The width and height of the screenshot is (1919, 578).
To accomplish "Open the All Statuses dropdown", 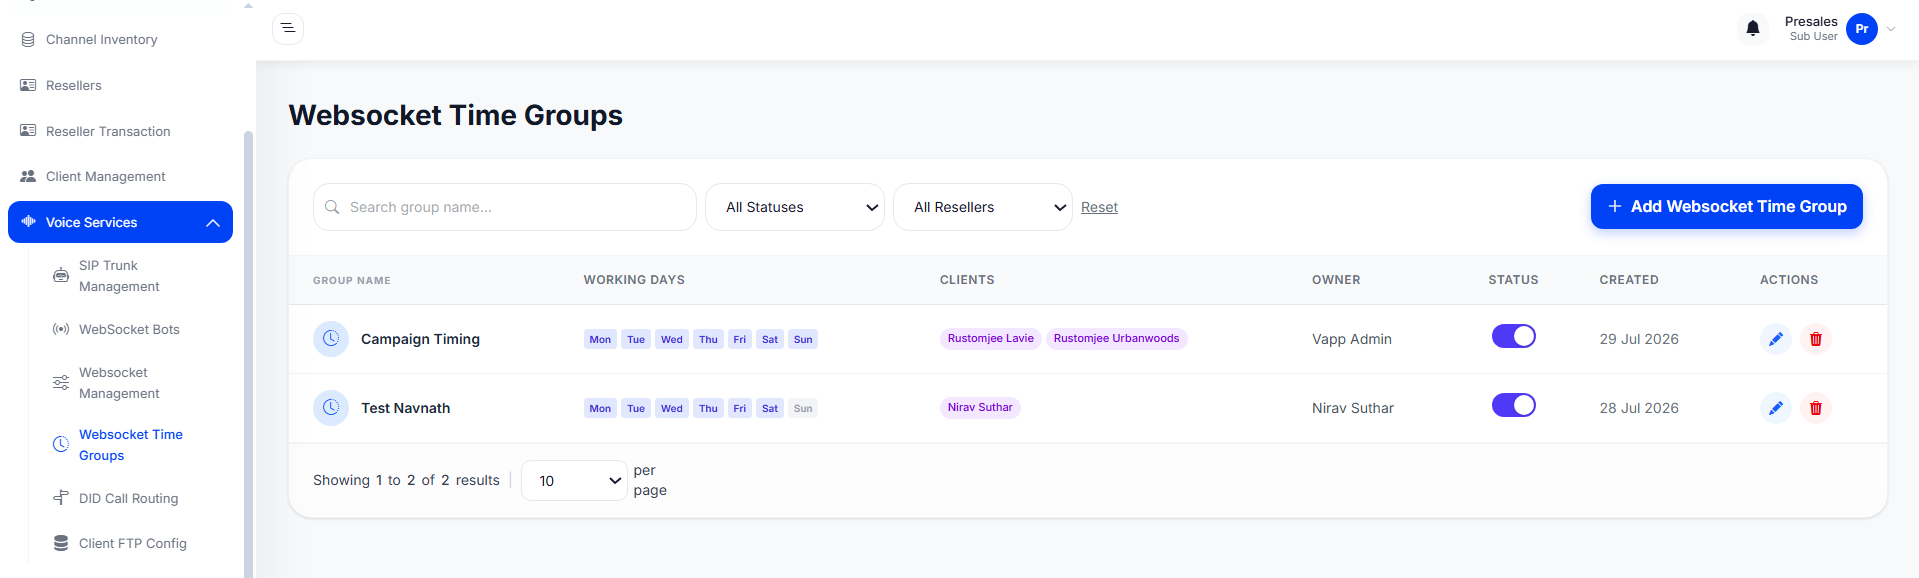I will (795, 207).
